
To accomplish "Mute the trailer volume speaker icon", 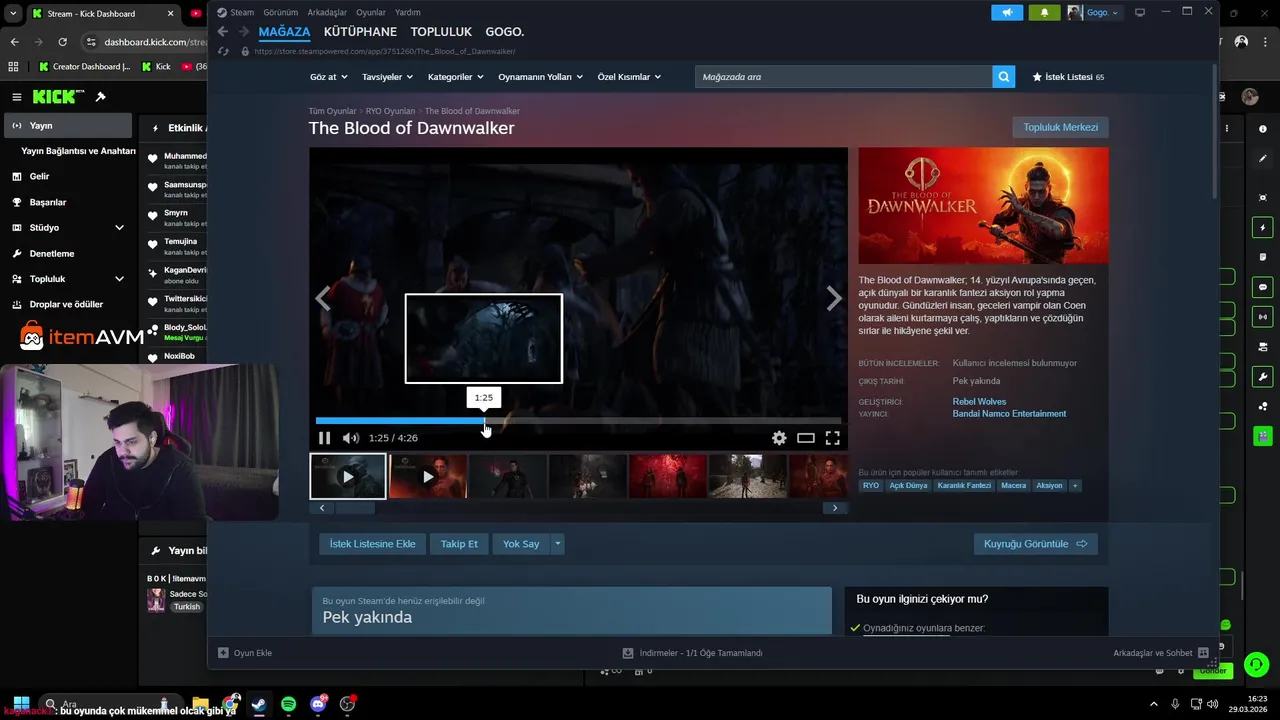I will [x=351, y=438].
